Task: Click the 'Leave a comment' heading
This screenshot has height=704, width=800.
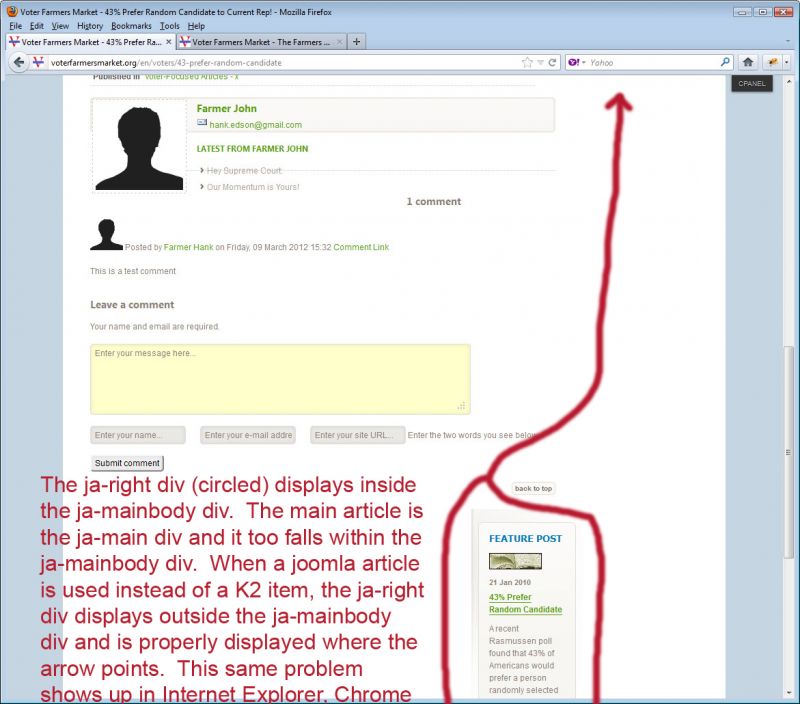Action: 132,305
